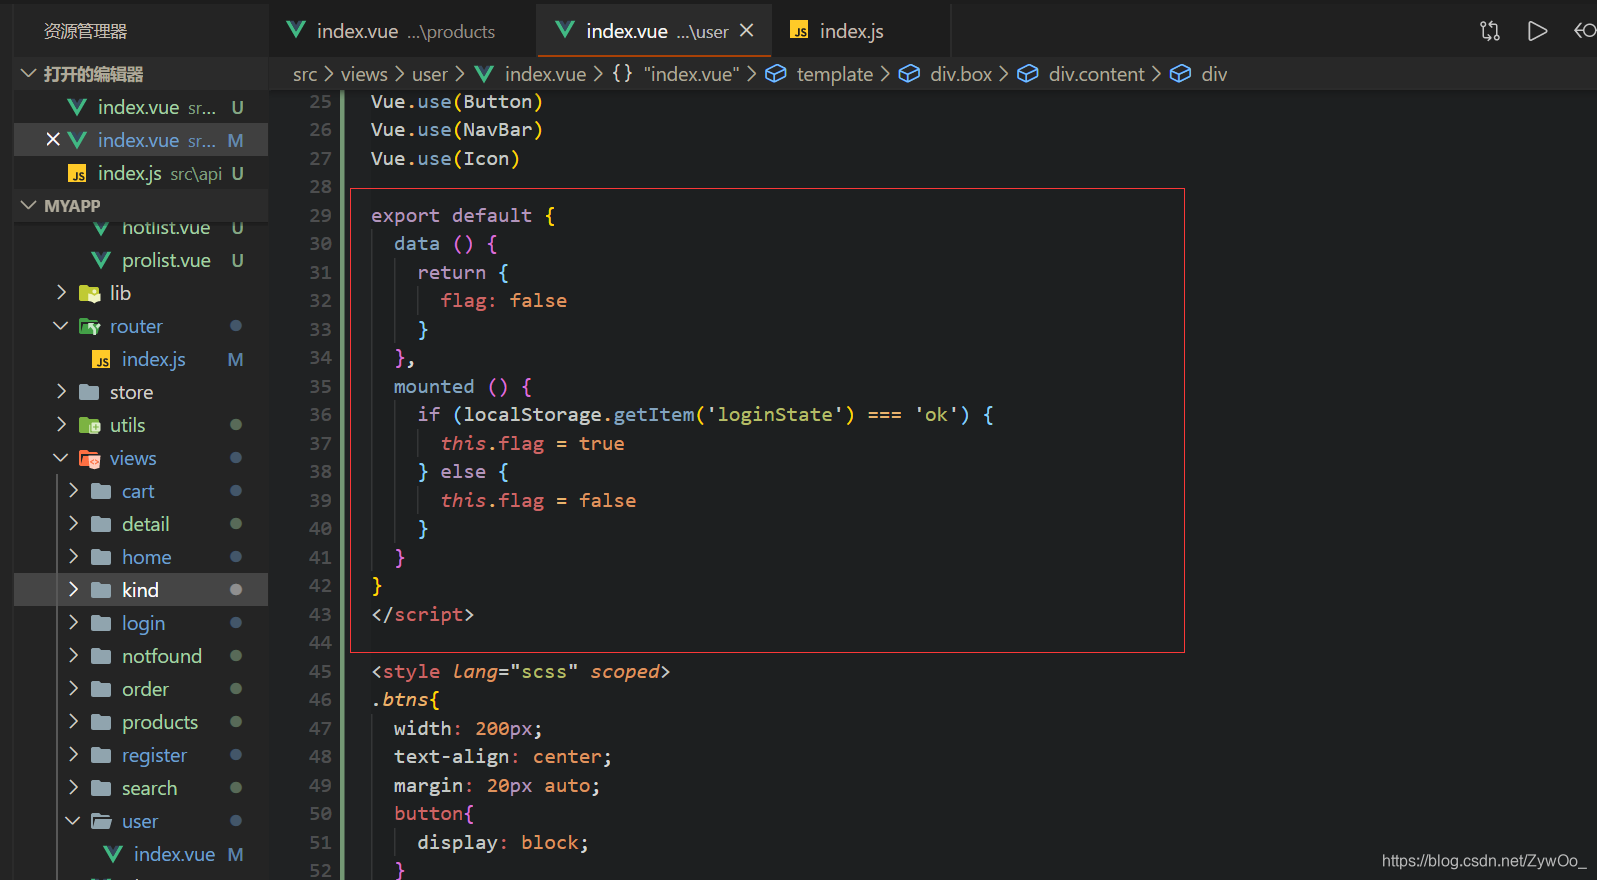Select the kind folder row
This screenshot has height=880, width=1597.
[x=141, y=590]
